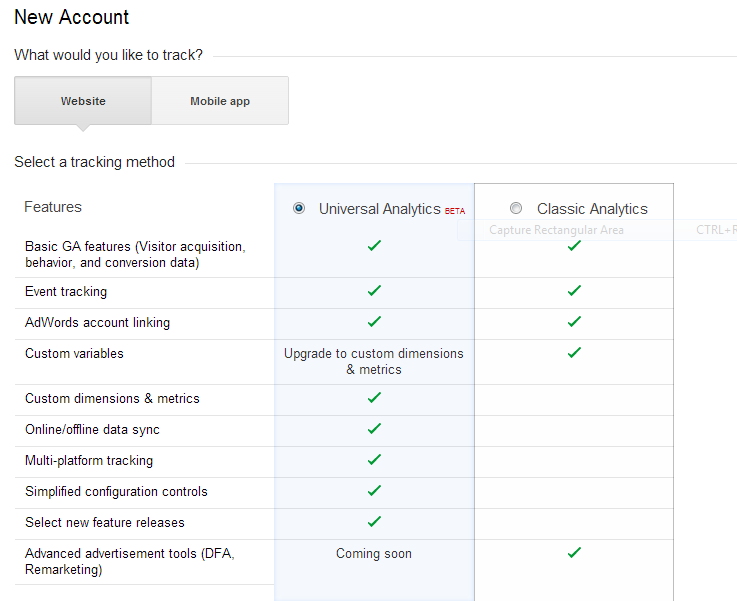Image resolution: width=737 pixels, height=601 pixels.
Task: Click the 'Upgrade to custom dimensions & metrics' text
Action: point(374,361)
